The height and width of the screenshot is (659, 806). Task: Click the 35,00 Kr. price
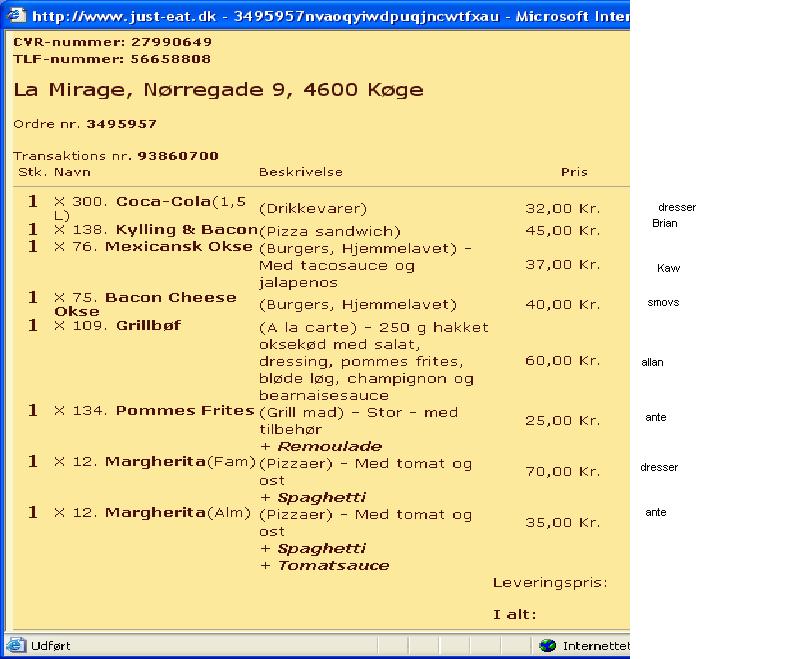click(x=563, y=523)
